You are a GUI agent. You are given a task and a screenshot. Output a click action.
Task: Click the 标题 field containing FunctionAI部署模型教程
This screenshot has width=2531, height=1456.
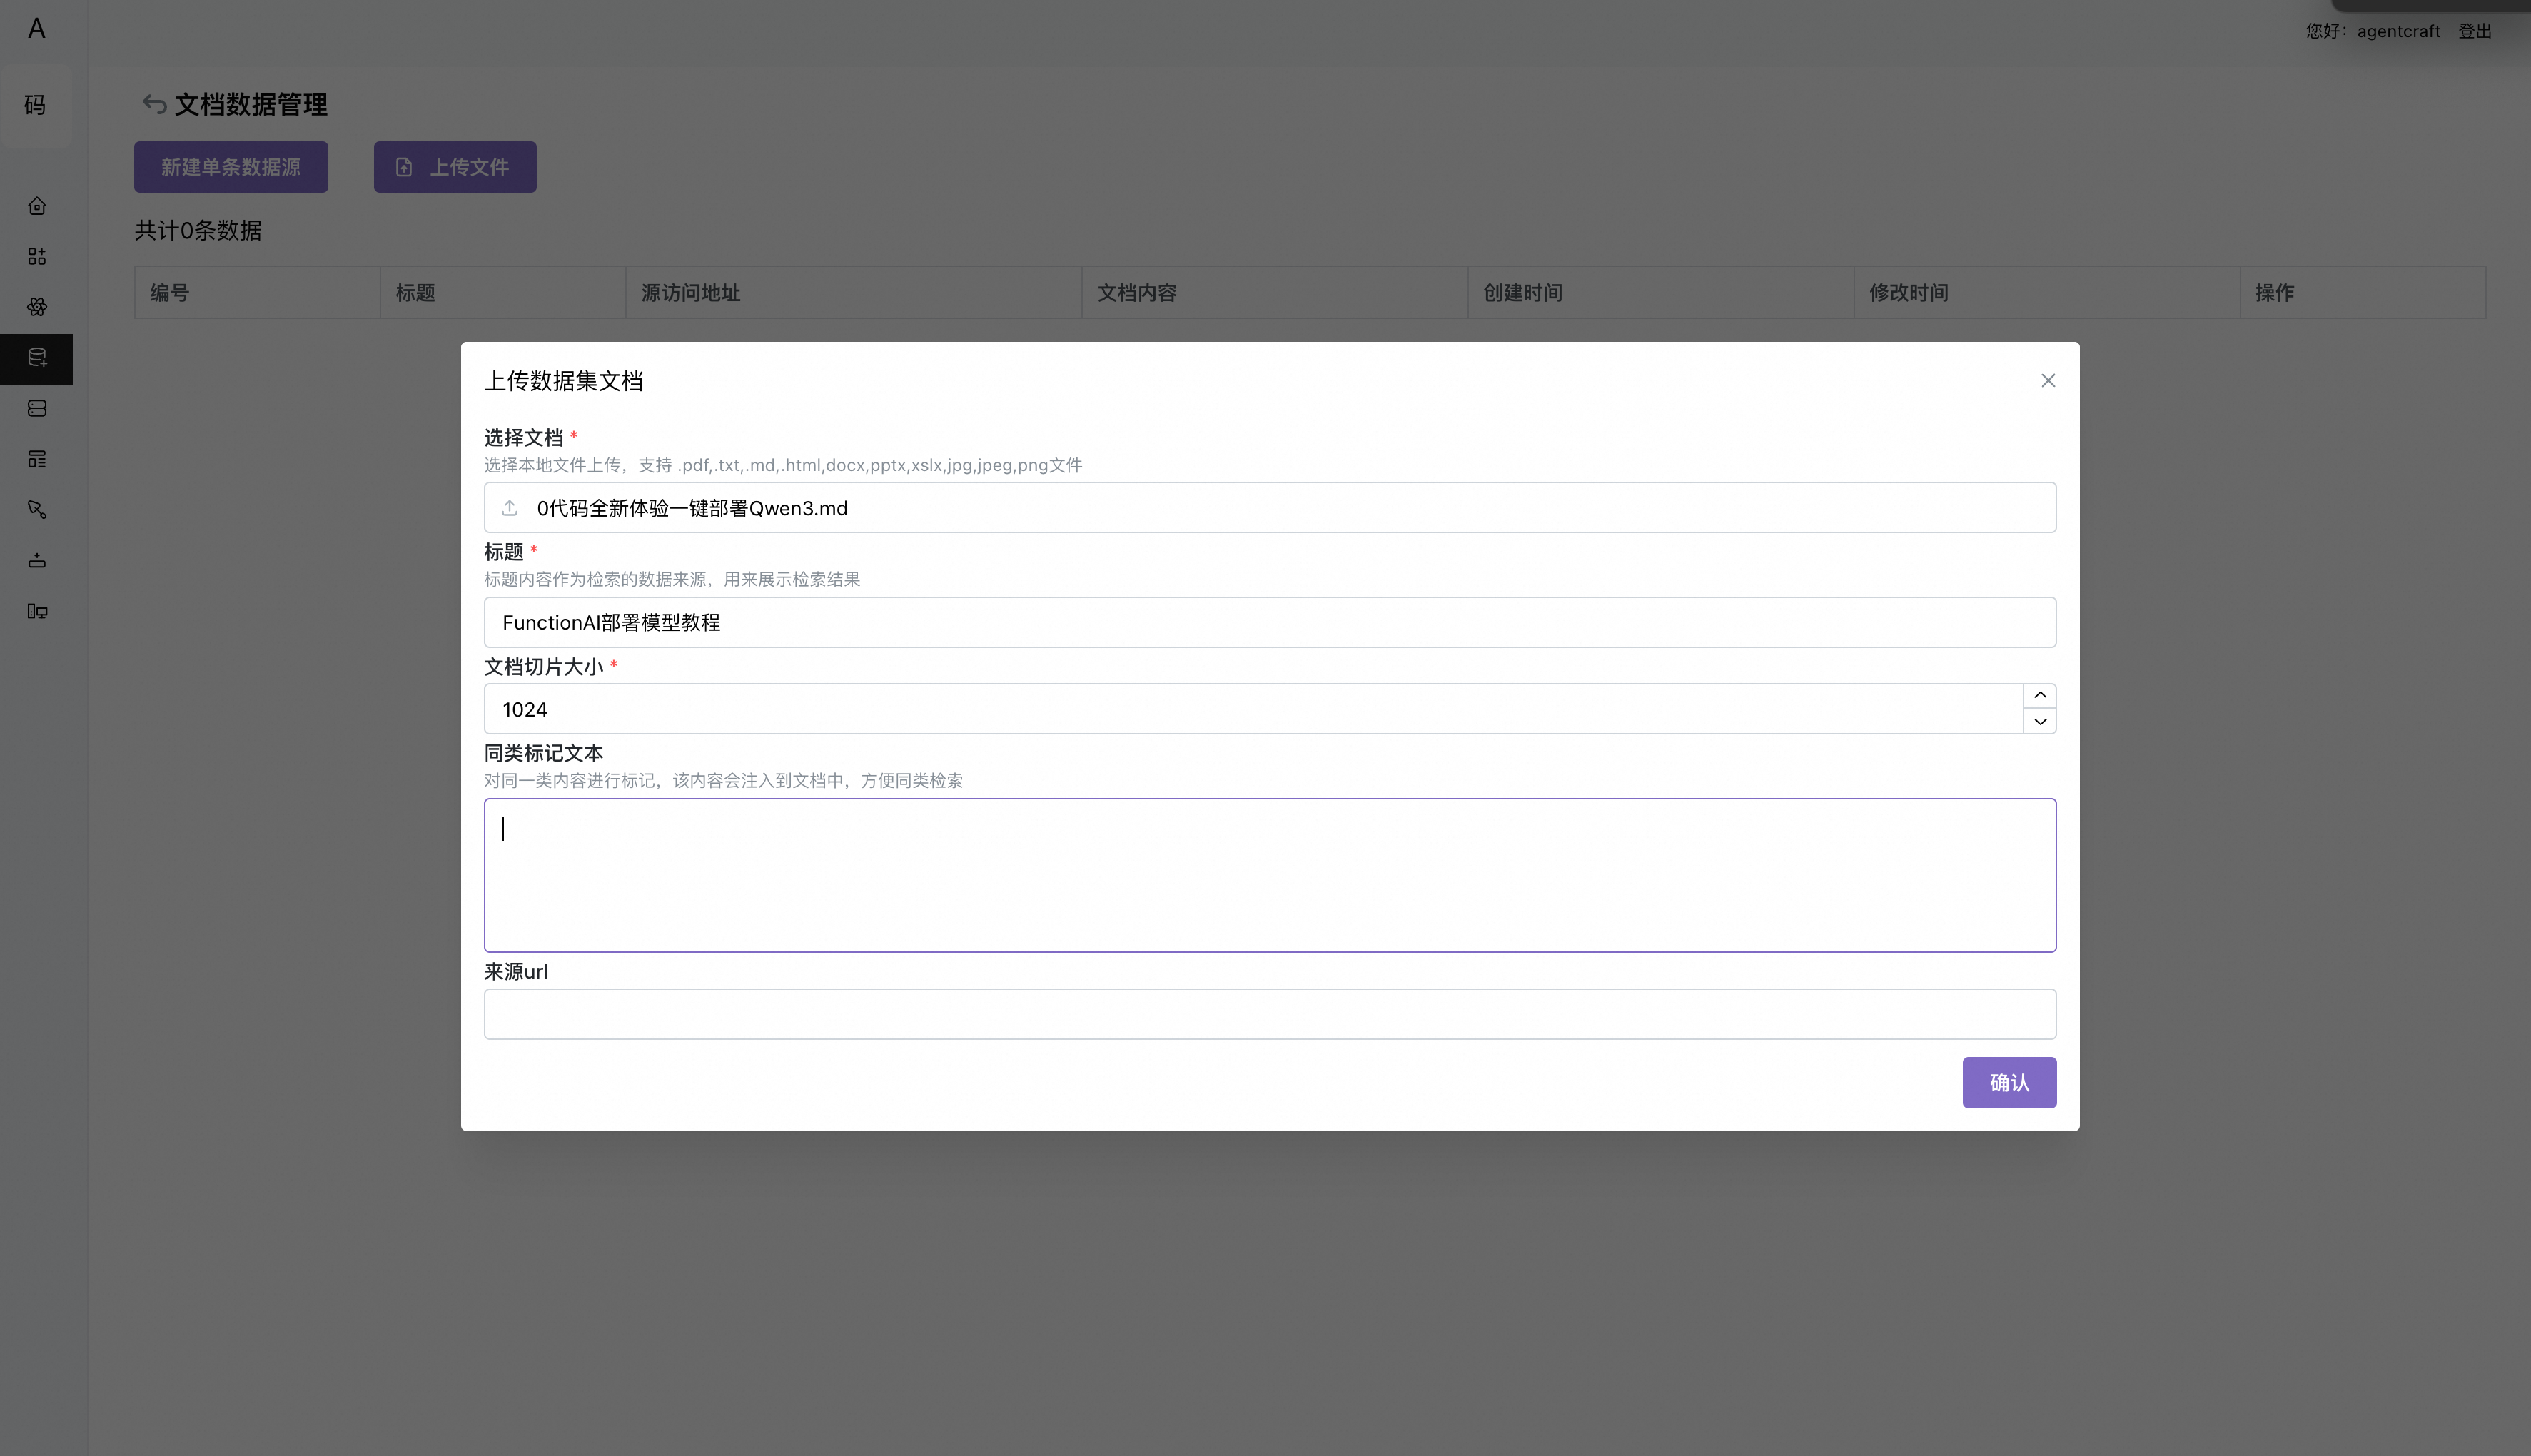pyautogui.click(x=1270, y=623)
